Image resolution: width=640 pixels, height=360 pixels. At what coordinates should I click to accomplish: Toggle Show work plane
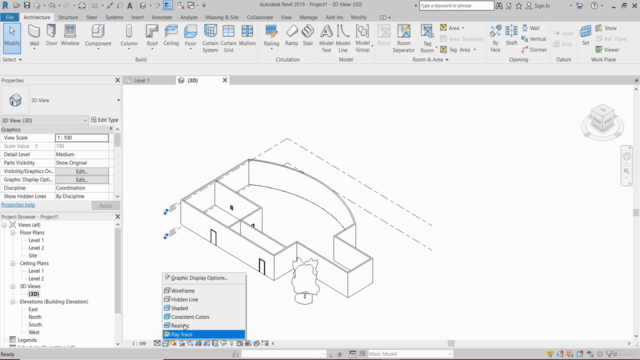click(606, 28)
